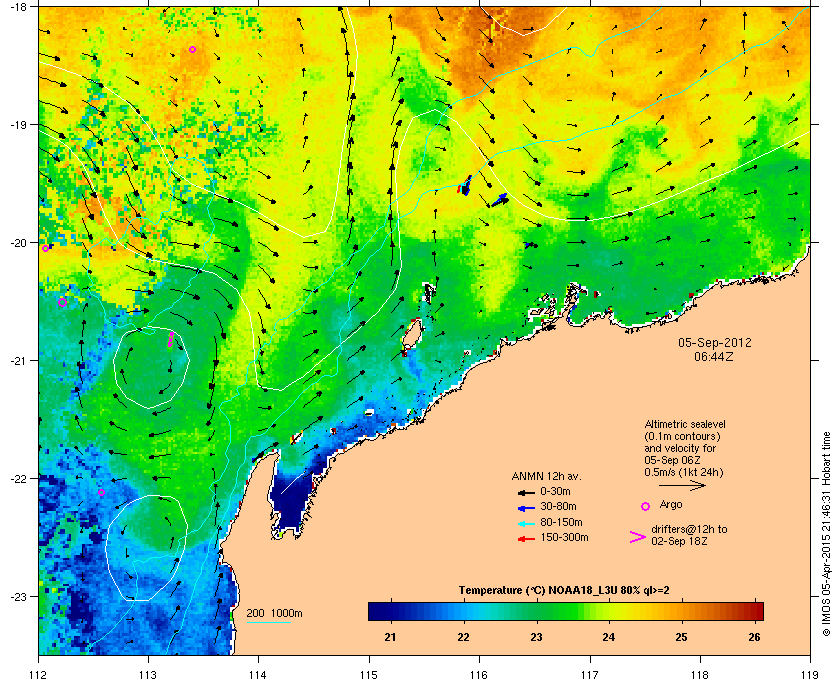Click the 0.5m/s velocity scale arrow
Screen dimensions: 840x680
tap(682, 486)
